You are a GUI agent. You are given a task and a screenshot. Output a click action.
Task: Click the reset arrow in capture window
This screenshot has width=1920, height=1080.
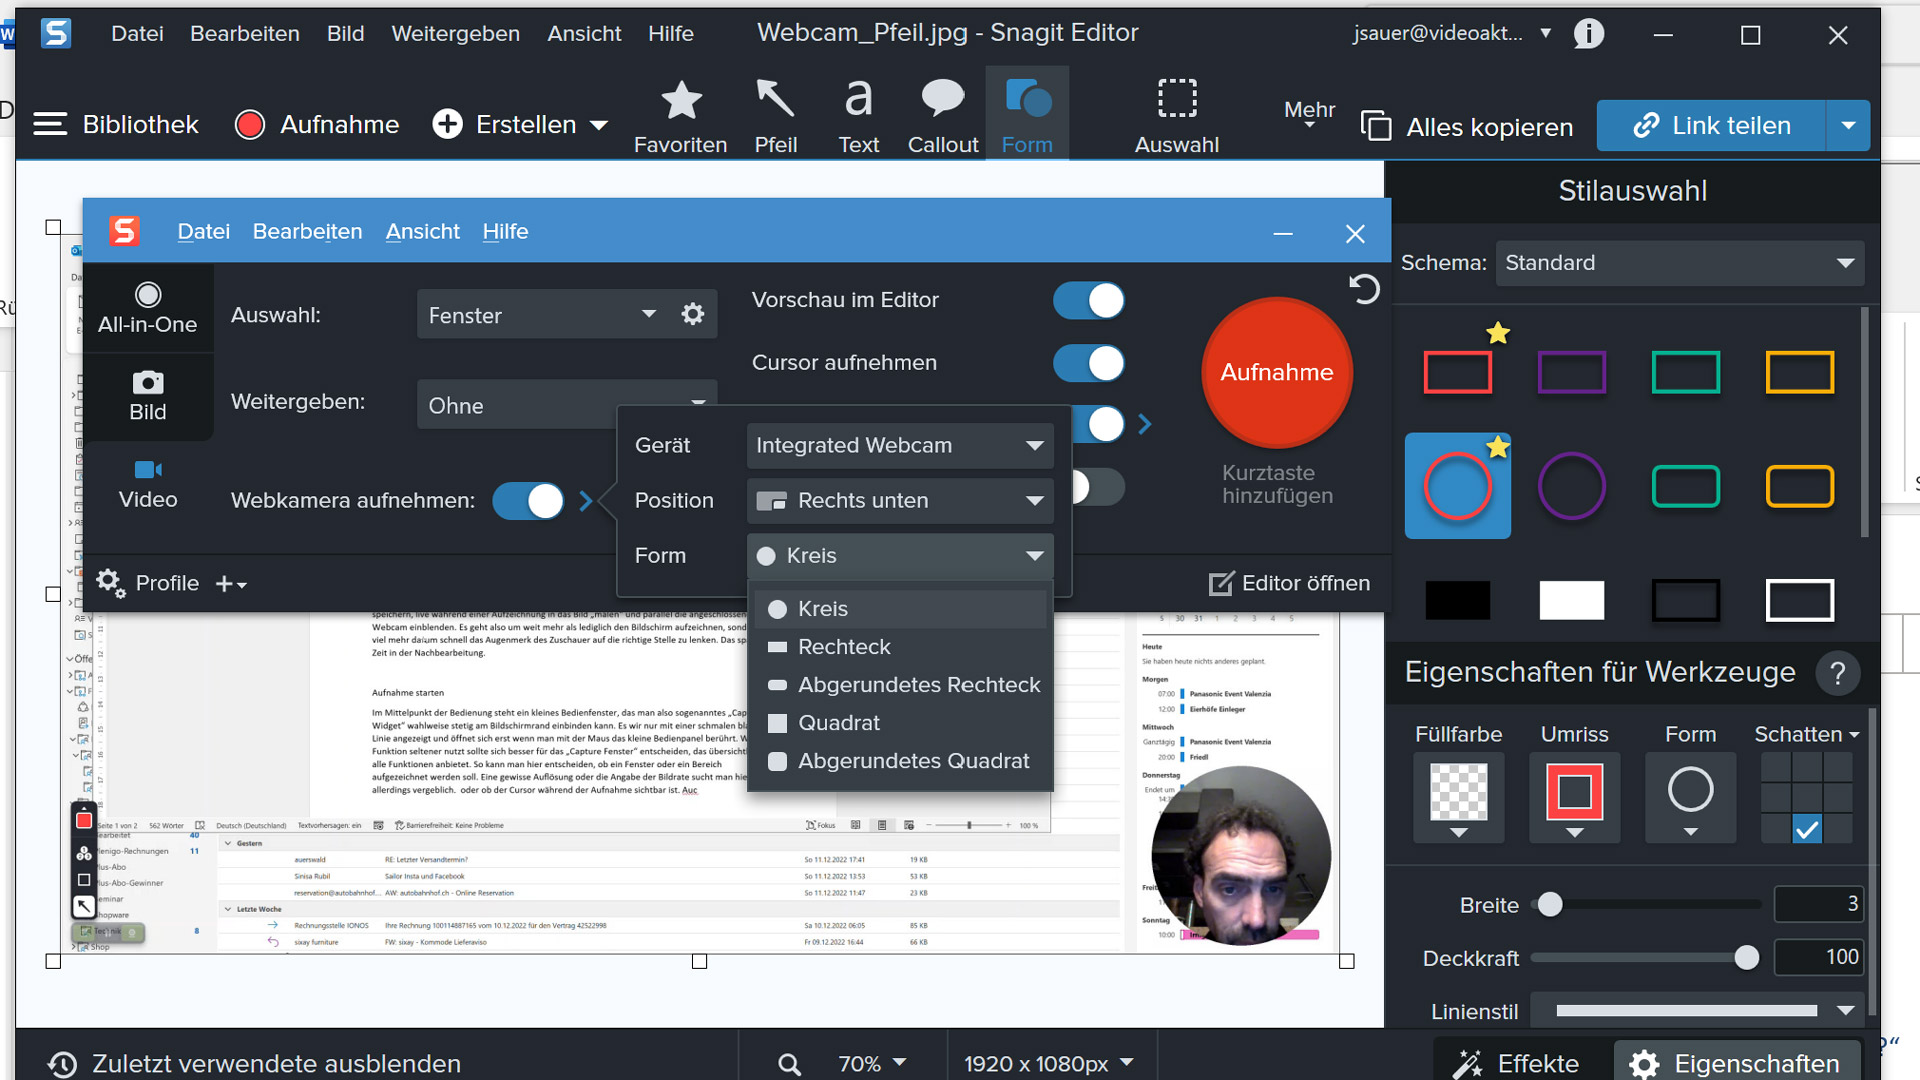tap(1364, 290)
